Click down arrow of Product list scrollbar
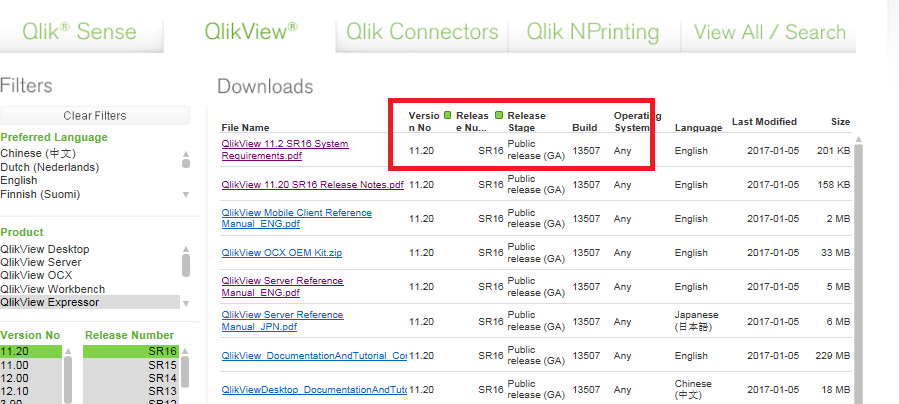The image size is (899, 404). [x=186, y=303]
